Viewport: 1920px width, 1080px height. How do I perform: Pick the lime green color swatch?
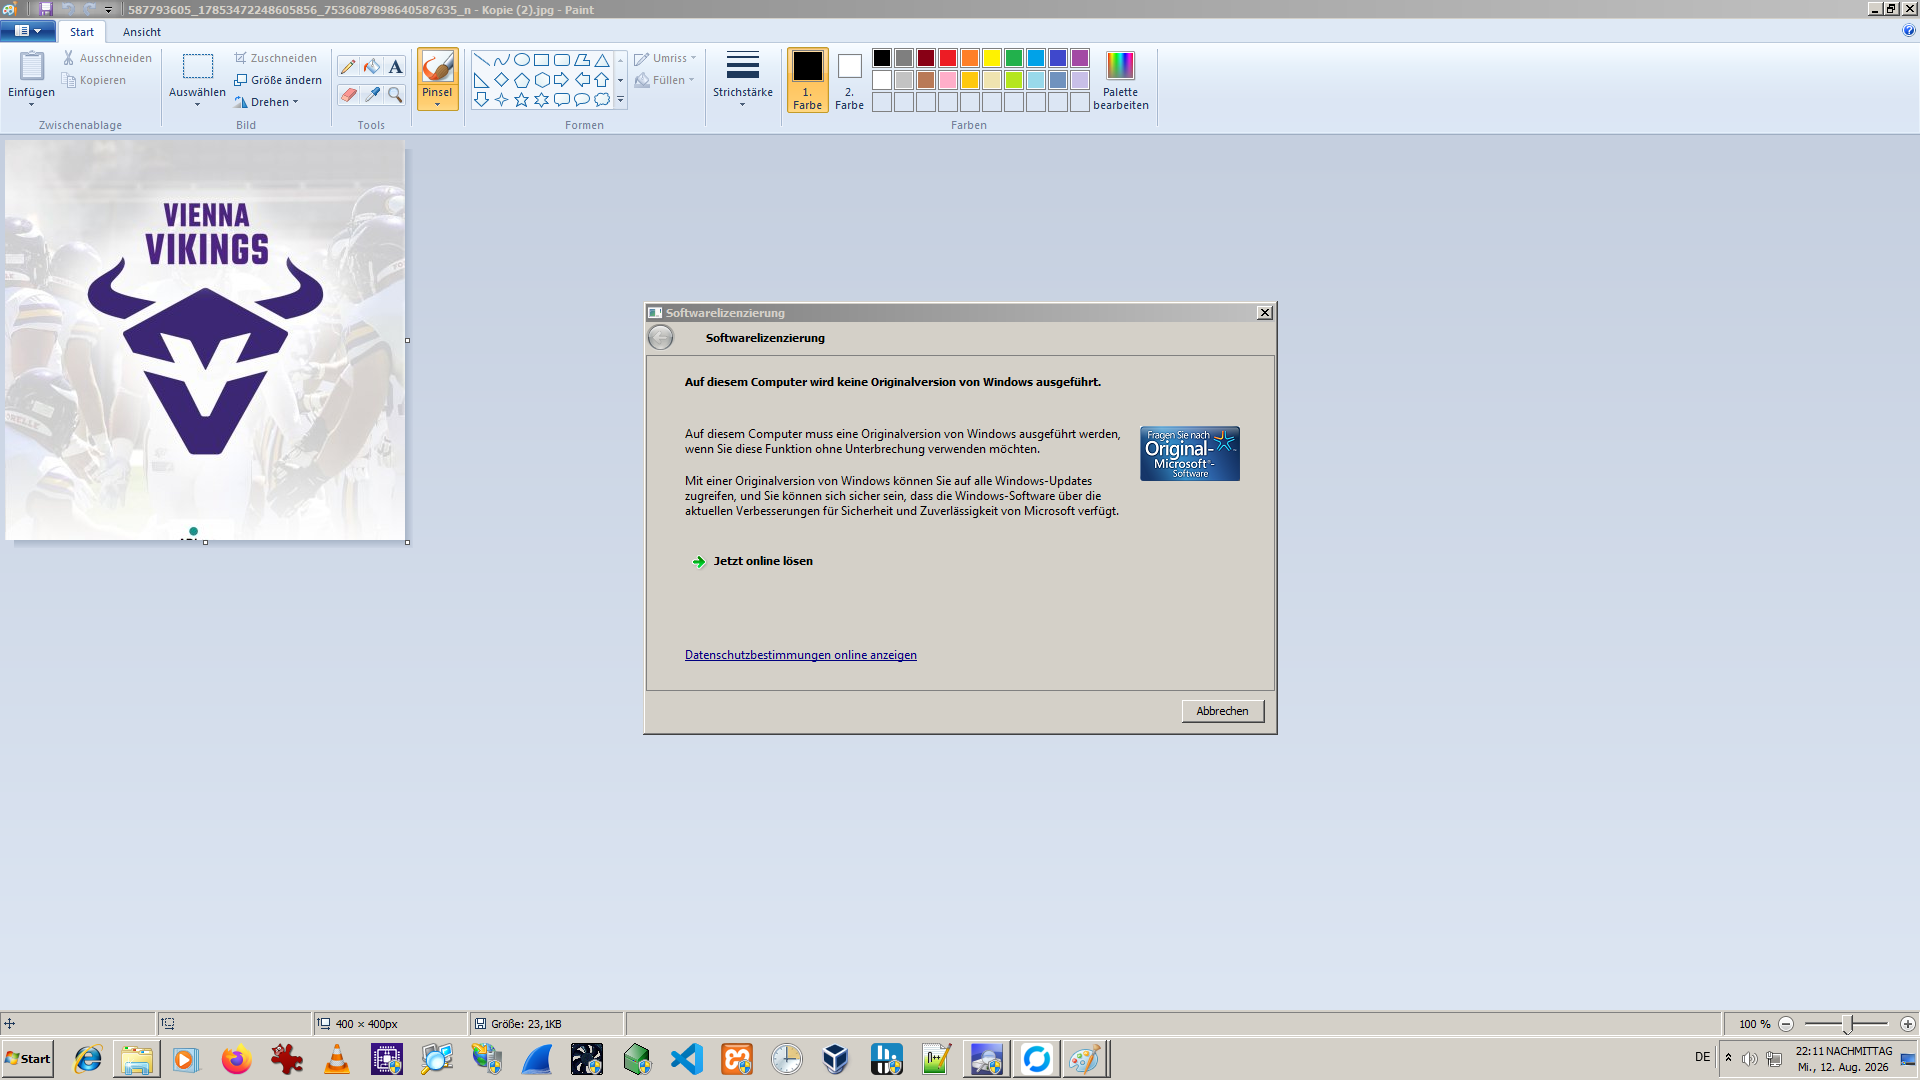pos(1014,80)
